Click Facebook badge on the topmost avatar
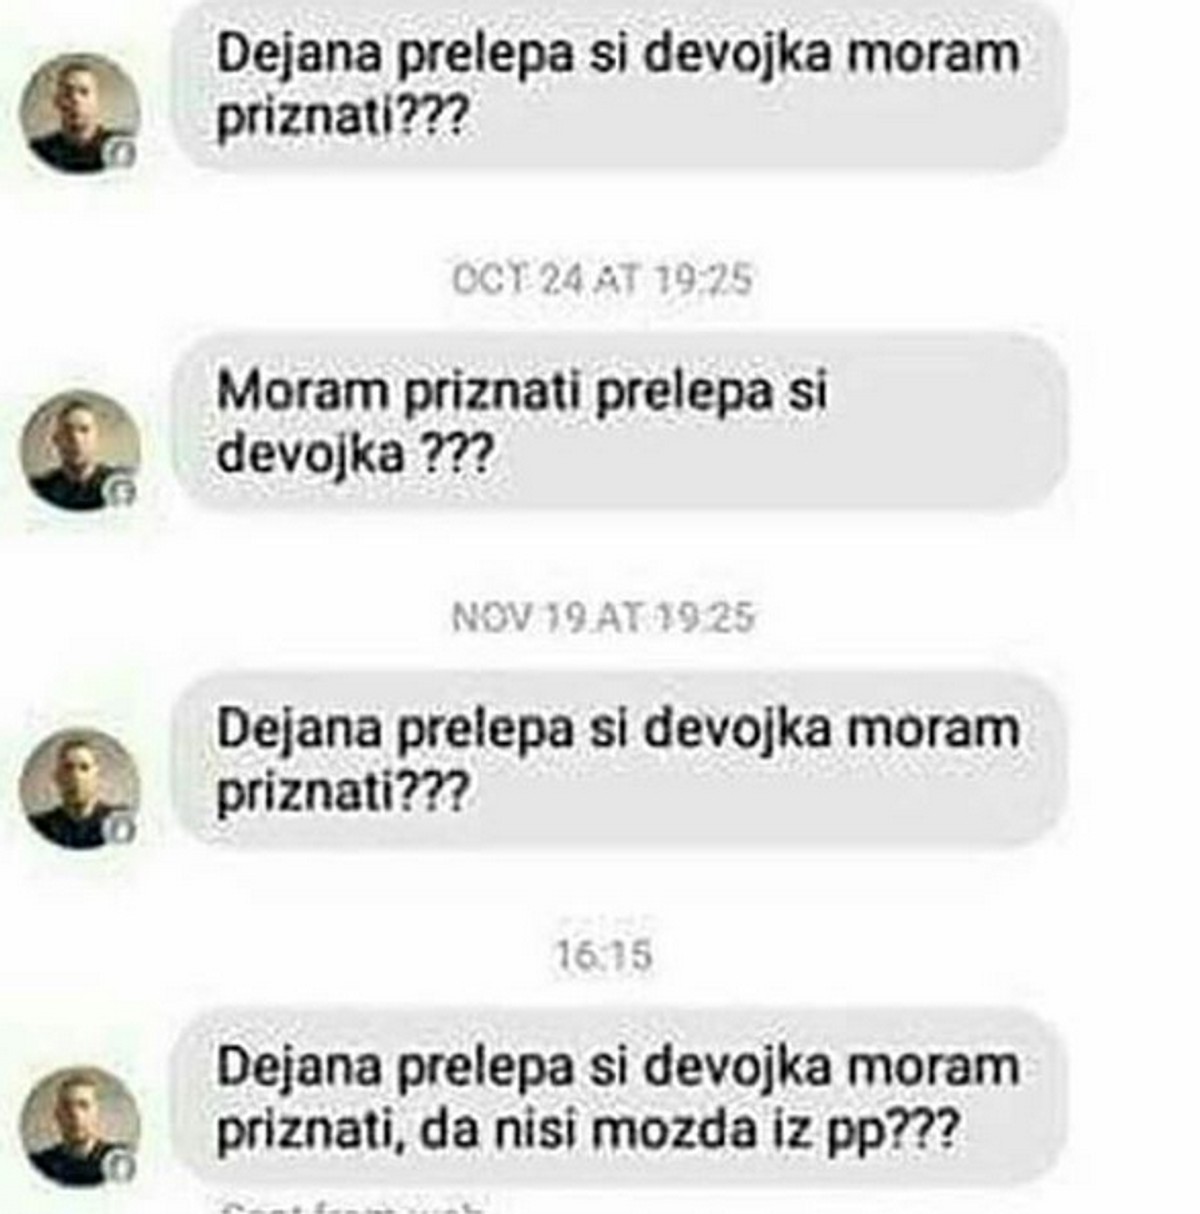1200x1214 pixels. point(123,153)
